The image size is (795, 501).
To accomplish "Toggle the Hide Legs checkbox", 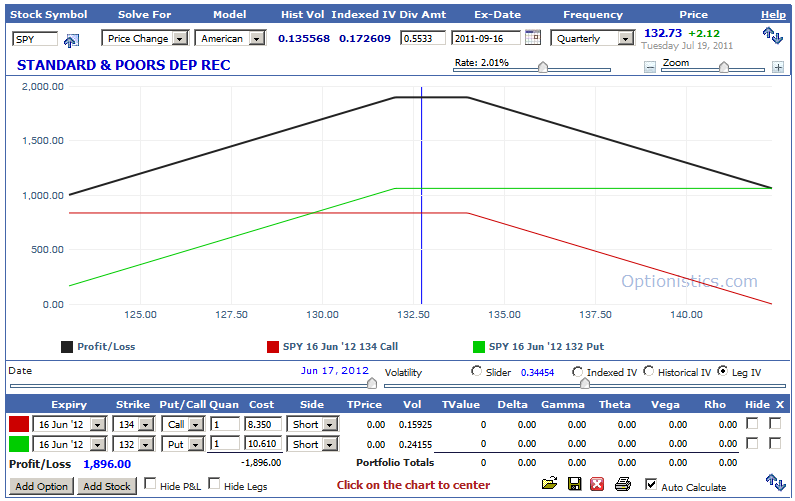I will [214, 483].
